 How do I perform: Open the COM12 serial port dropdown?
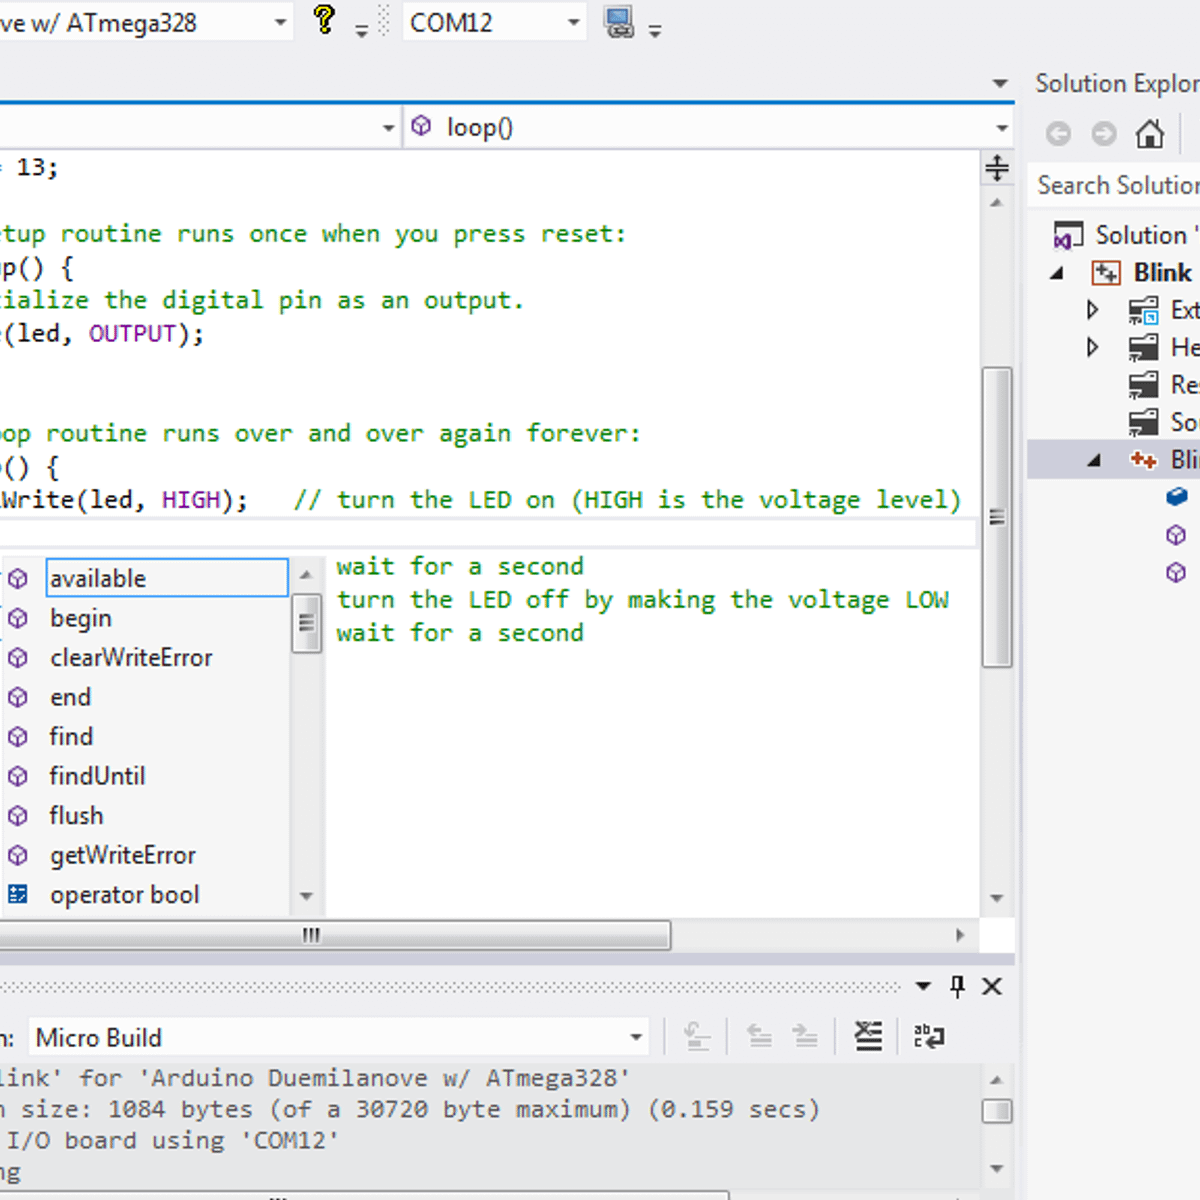(574, 22)
